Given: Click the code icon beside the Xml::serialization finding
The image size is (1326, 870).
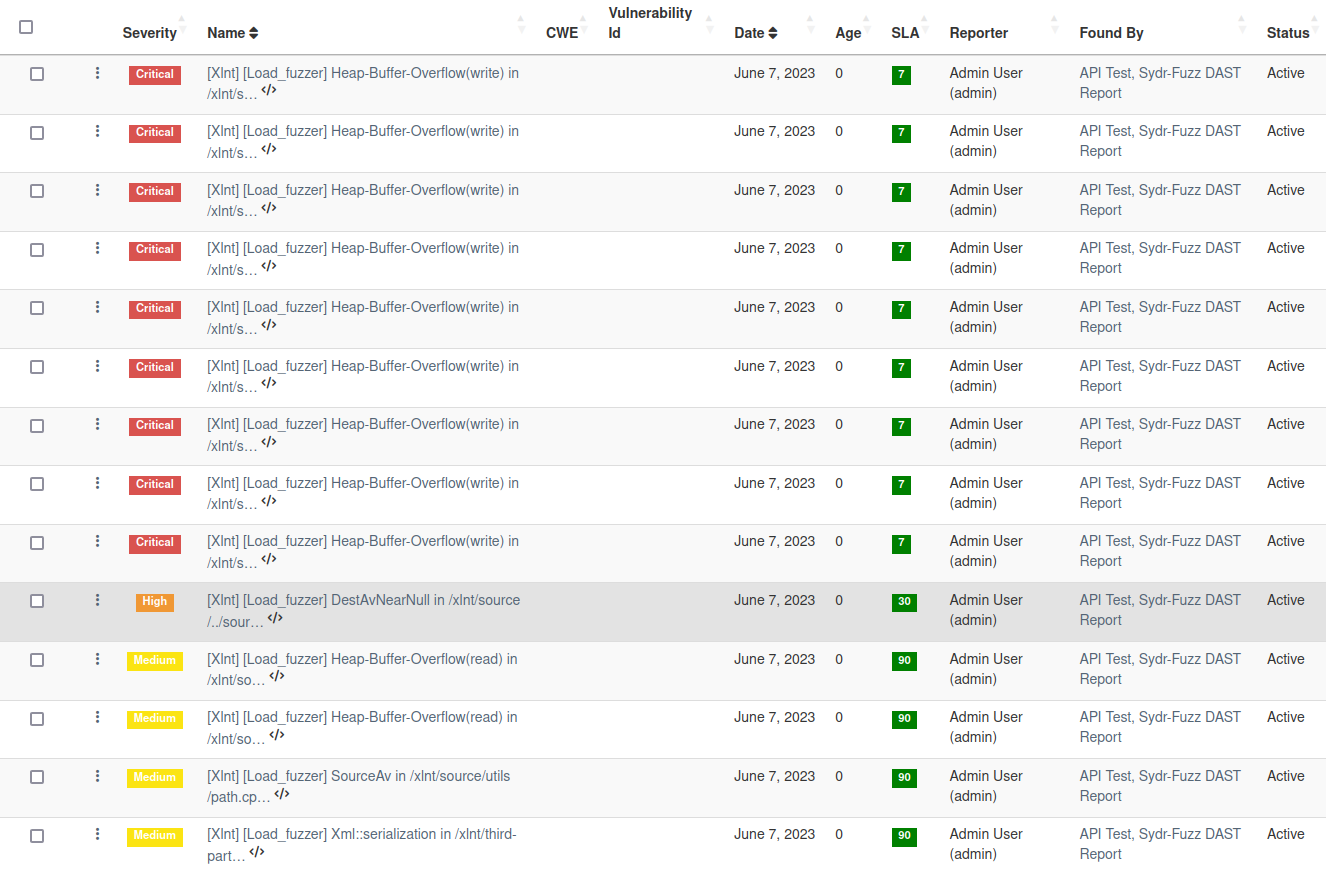Looking at the screenshot, I should click(x=257, y=853).
